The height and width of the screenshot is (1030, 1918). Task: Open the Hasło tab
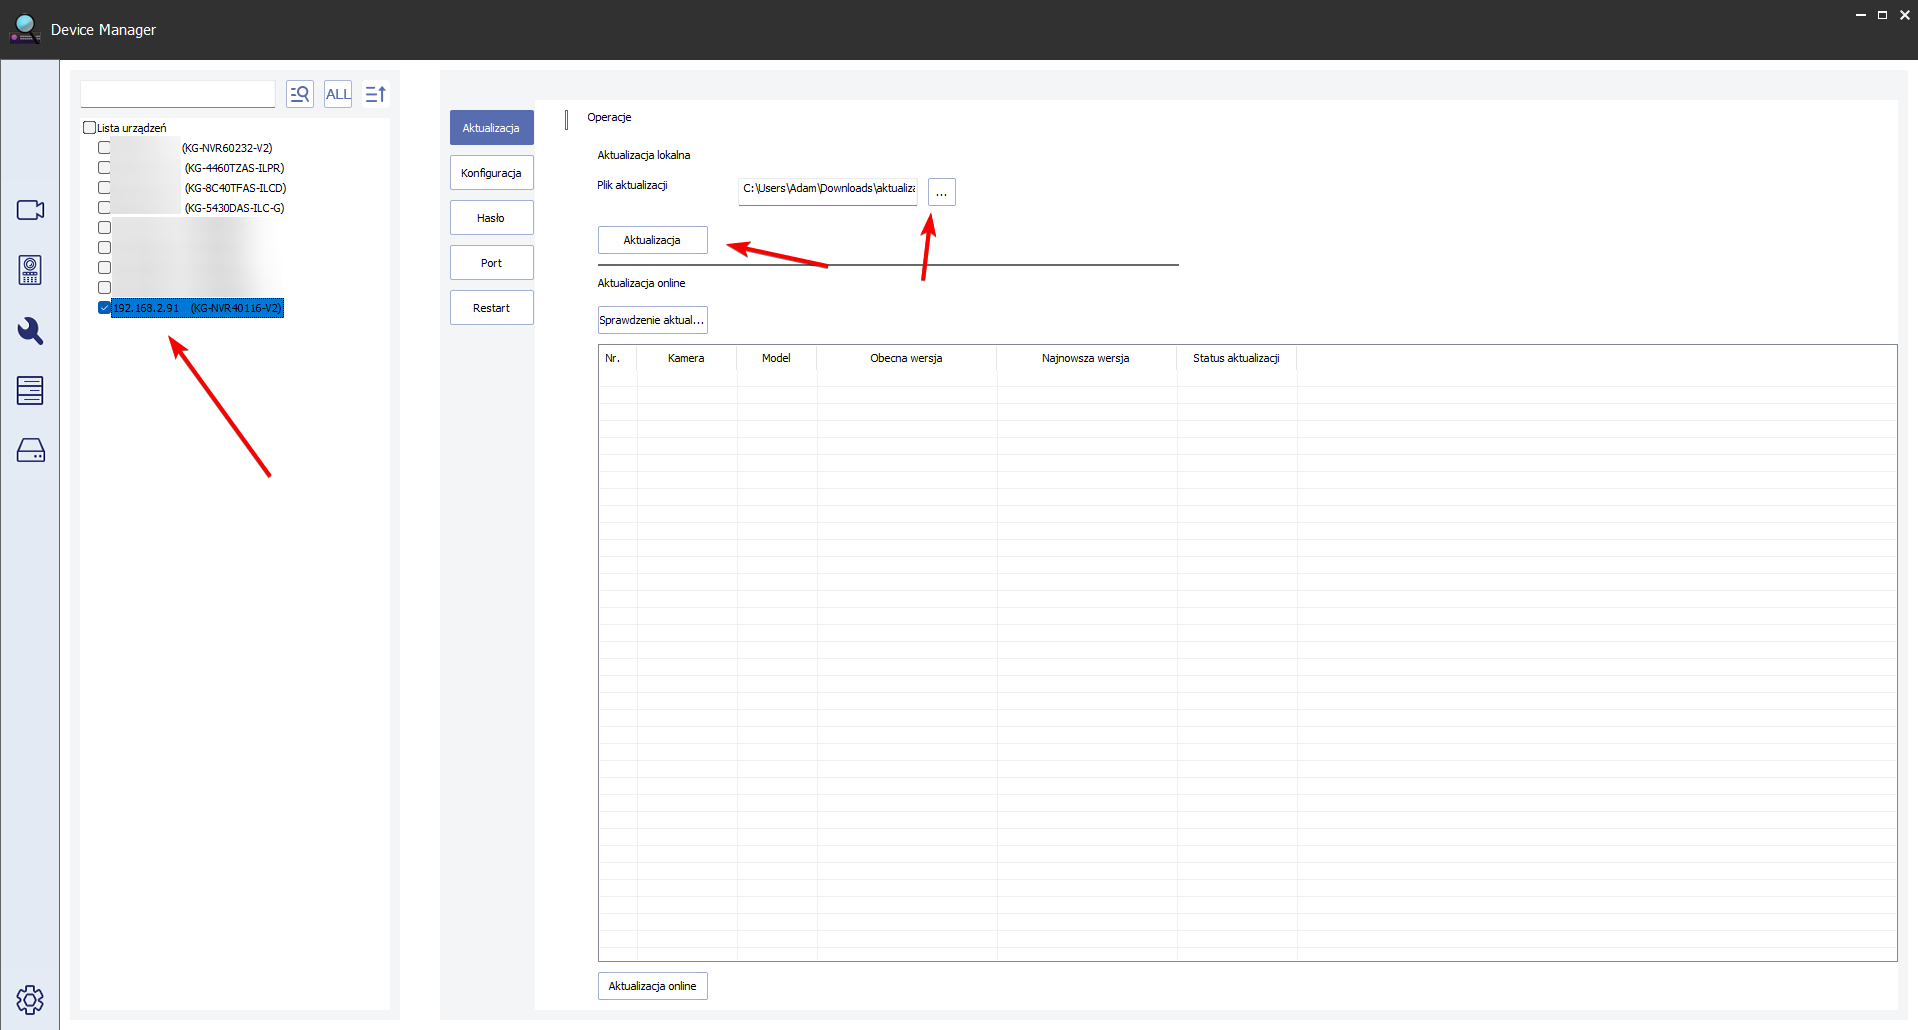pos(491,218)
